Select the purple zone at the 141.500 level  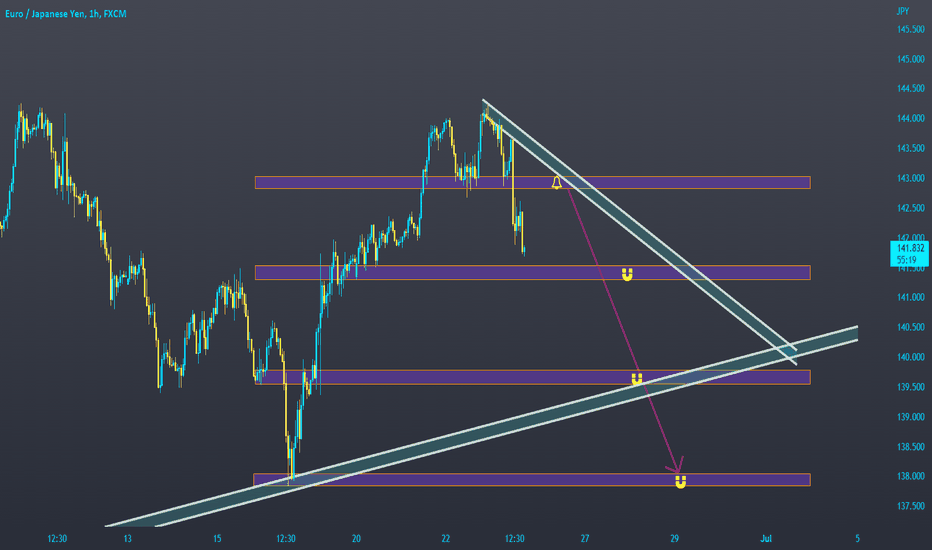point(533,272)
